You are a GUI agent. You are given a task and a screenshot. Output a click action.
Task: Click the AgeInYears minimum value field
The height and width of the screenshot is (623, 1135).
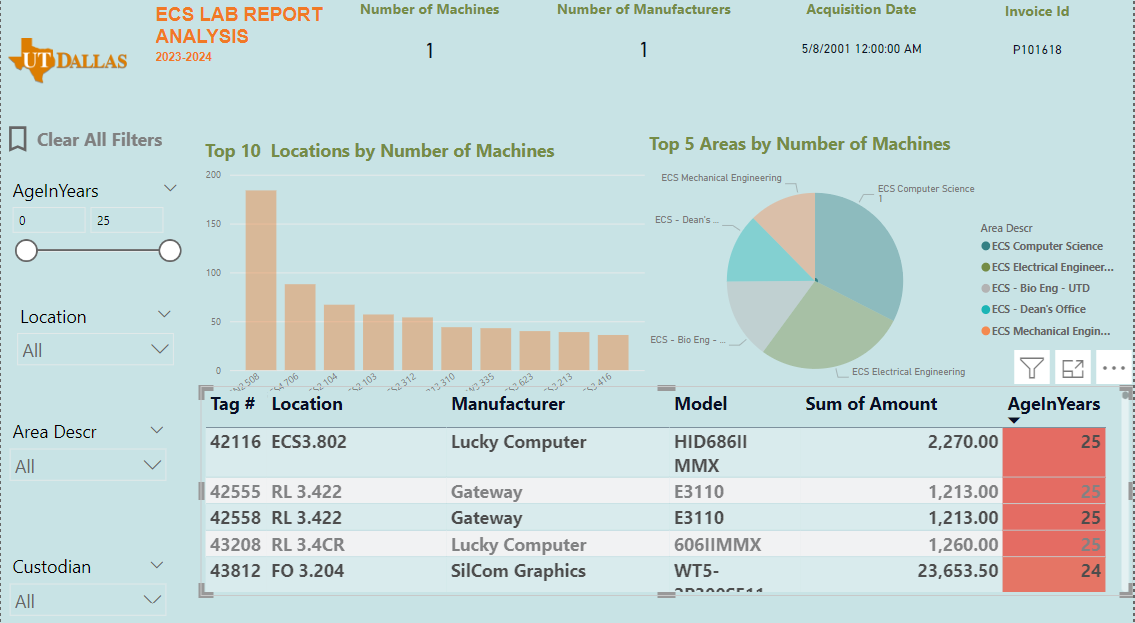[x=49, y=221]
